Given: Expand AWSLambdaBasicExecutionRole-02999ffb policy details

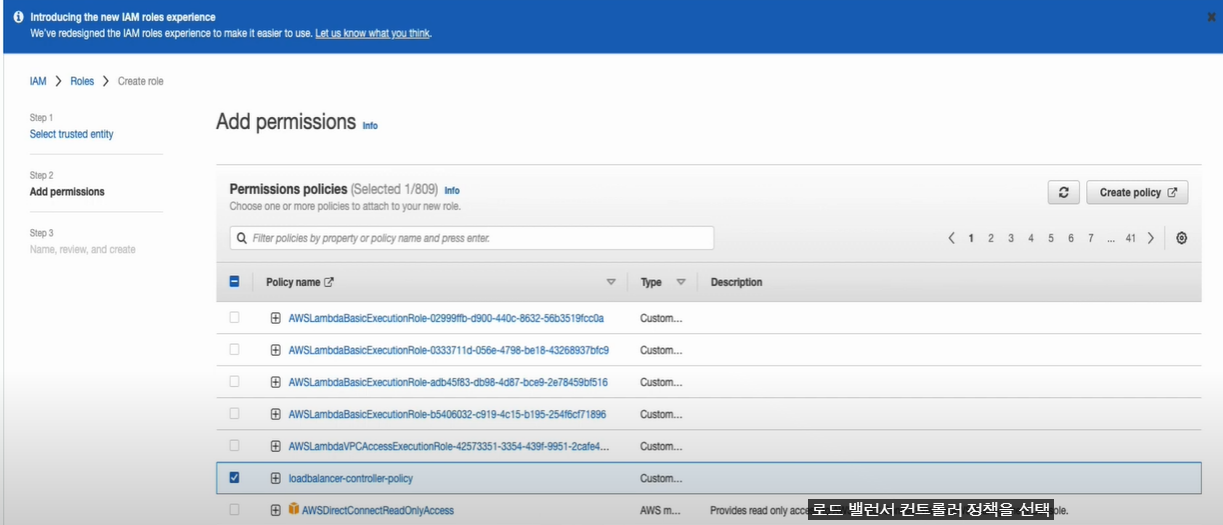Looking at the screenshot, I should click(x=276, y=318).
